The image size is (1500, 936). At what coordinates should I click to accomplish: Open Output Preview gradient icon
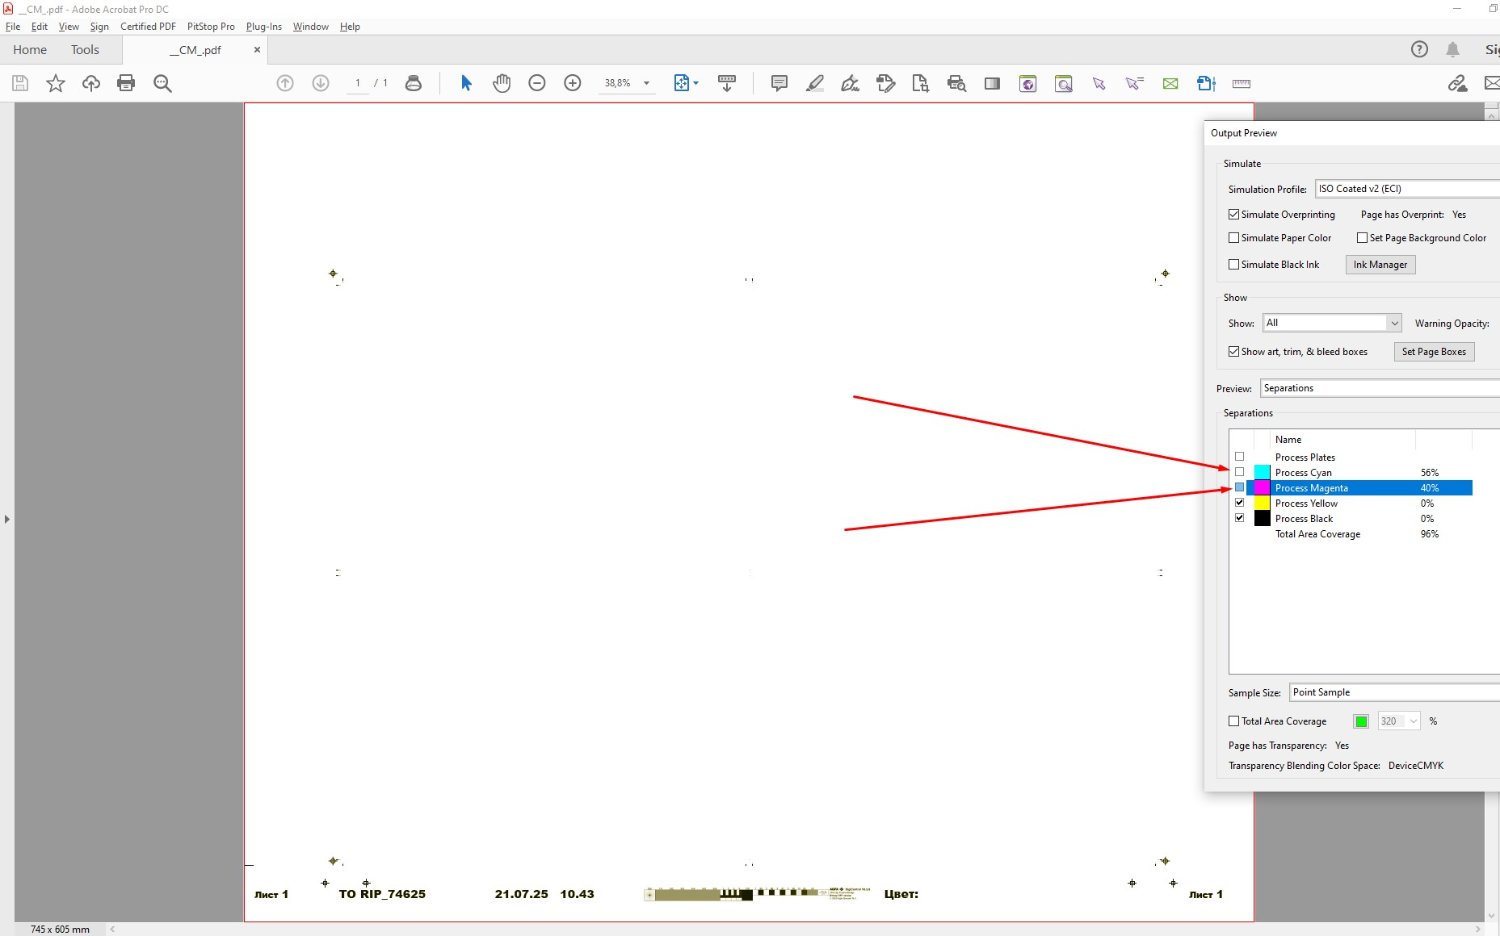pos(992,83)
